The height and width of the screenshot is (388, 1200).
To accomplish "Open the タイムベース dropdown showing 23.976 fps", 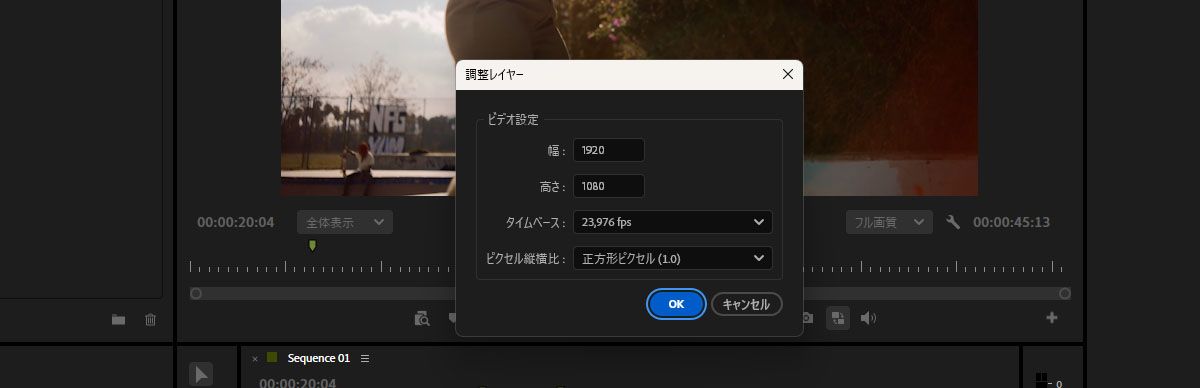I will (x=672, y=222).
